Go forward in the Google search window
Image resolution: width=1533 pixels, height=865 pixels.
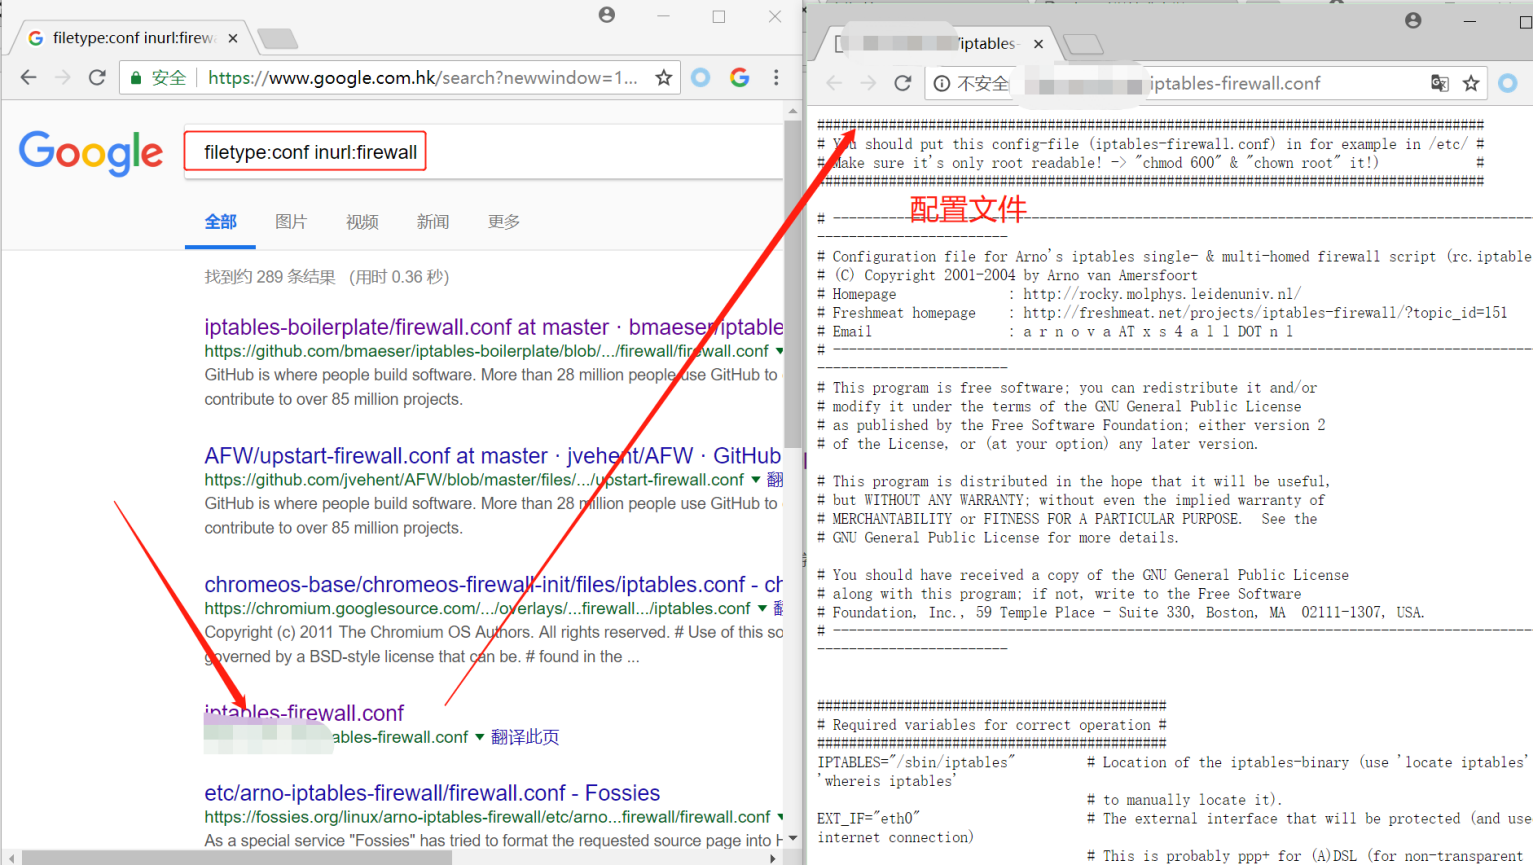[63, 78]
